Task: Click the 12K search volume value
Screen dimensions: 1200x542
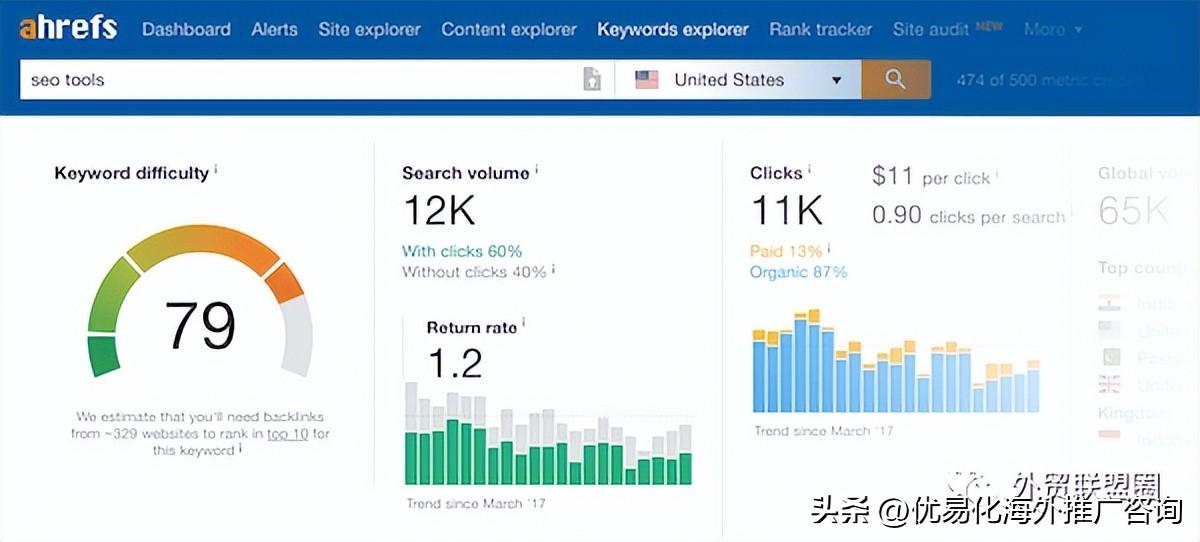Action: click(x=439, y=210)
